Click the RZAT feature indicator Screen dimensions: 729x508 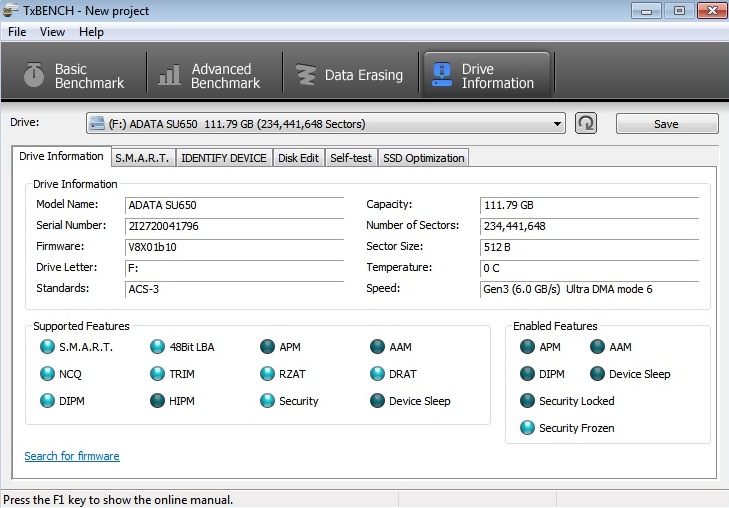[267, 374]
